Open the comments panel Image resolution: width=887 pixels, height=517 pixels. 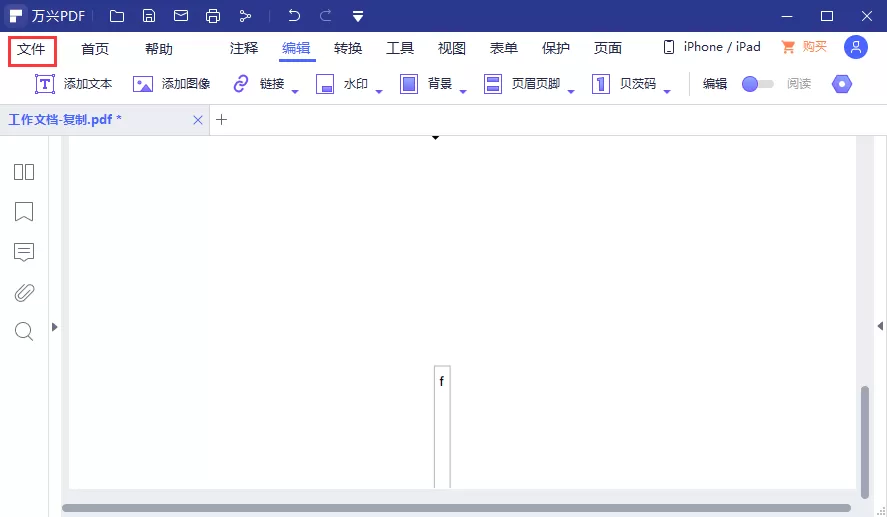click(x=24, y=252)
